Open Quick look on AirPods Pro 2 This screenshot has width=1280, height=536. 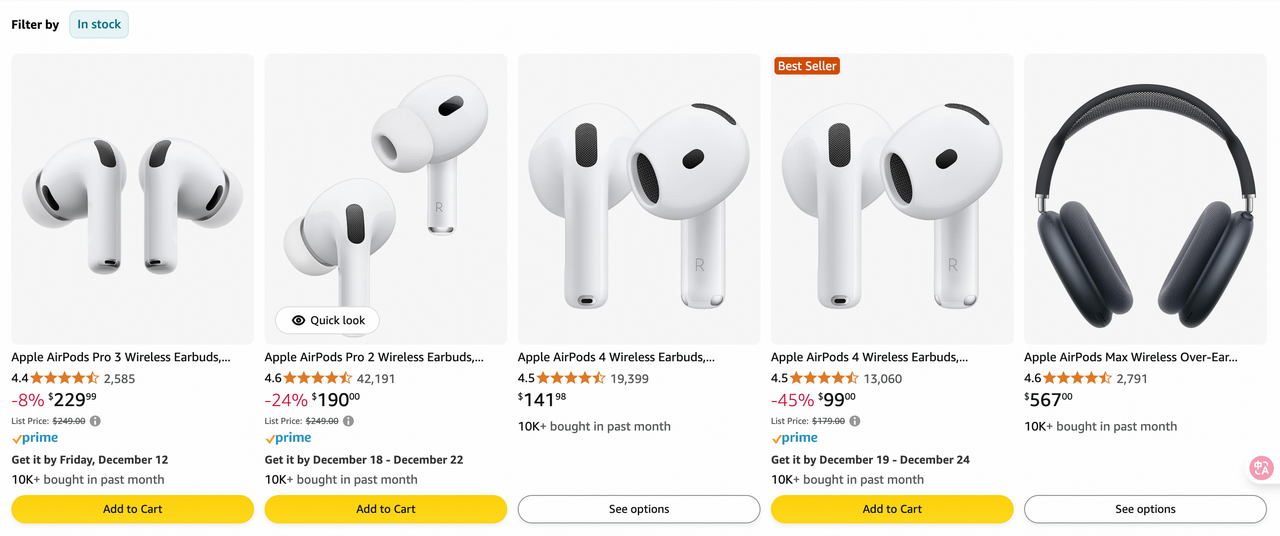[x=328, y=320]
